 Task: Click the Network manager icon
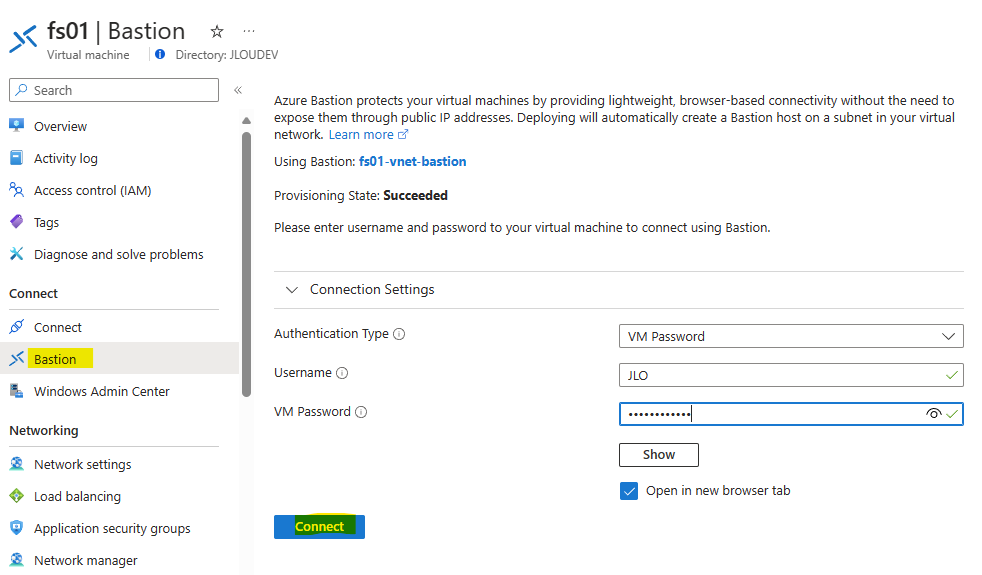[x=17, y=559]
